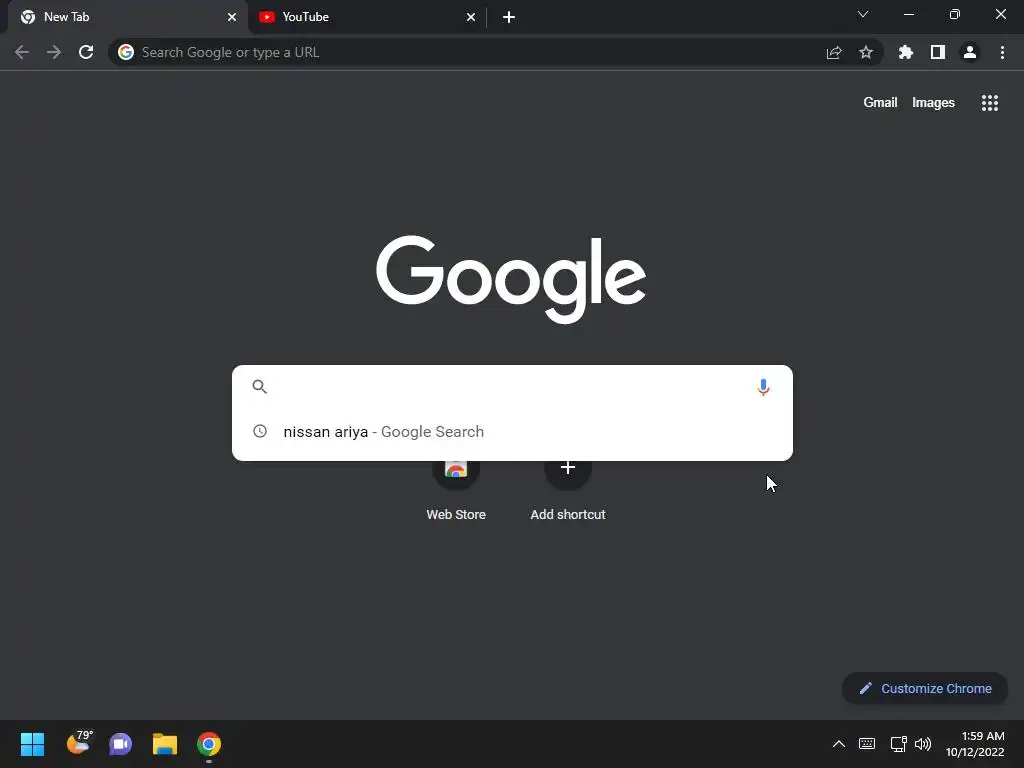Image resolution: width=1024 pixels, height=768 pixels.
Task: Start voice search with microphone icon
Action: (763, 387)
